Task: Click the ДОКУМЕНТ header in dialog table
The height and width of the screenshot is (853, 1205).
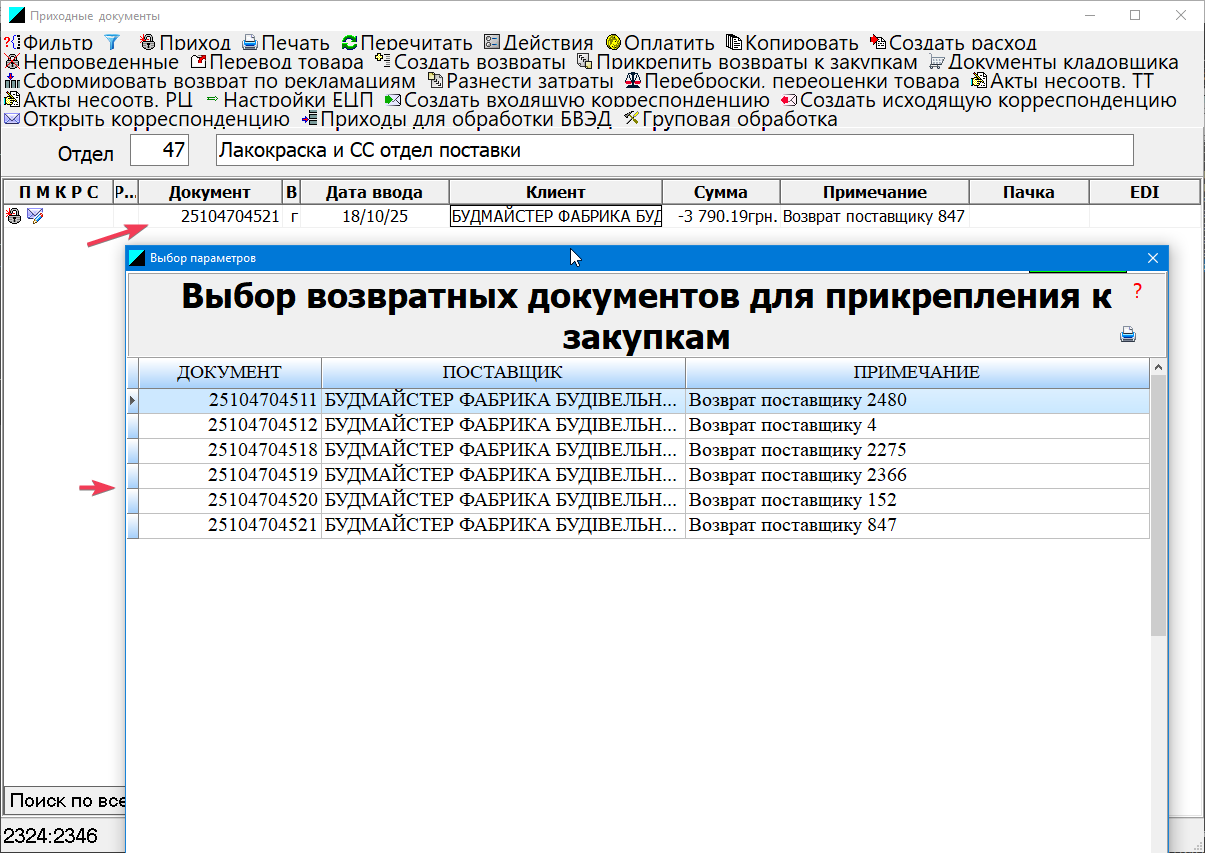Action: coord(230,373)
